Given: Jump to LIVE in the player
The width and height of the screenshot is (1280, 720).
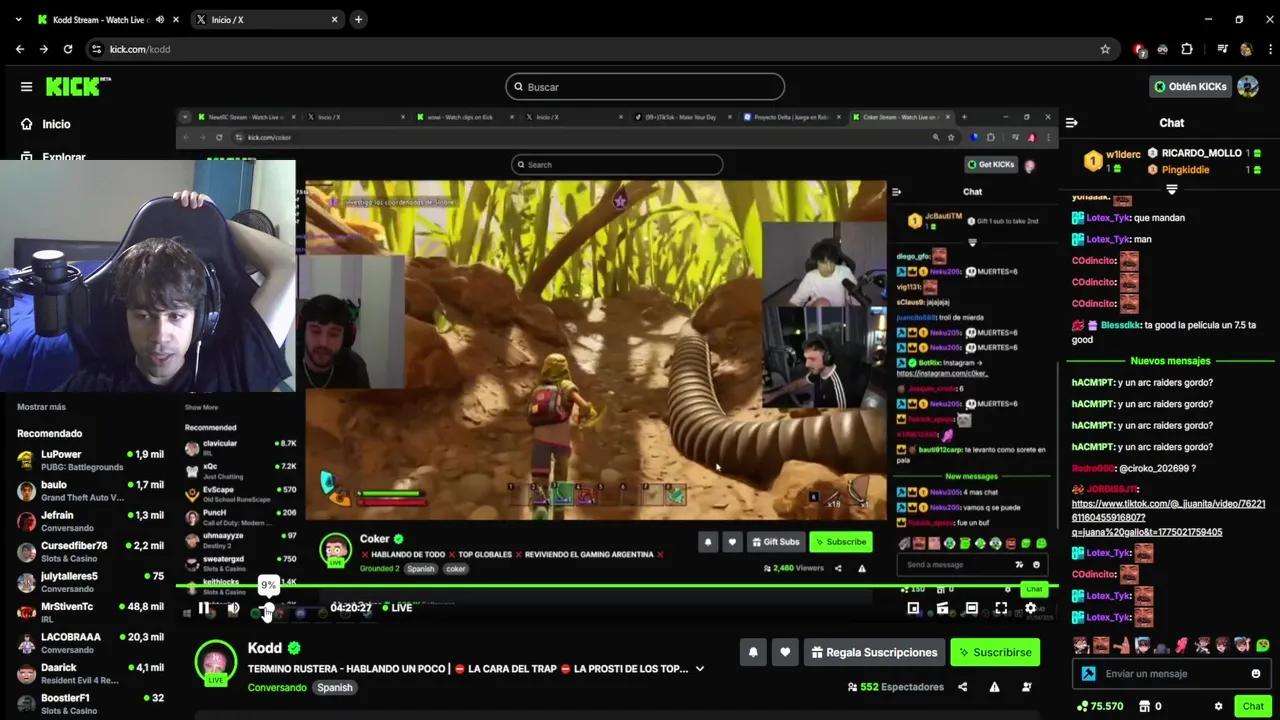Looking at the screenshot, I should [395, 607].
